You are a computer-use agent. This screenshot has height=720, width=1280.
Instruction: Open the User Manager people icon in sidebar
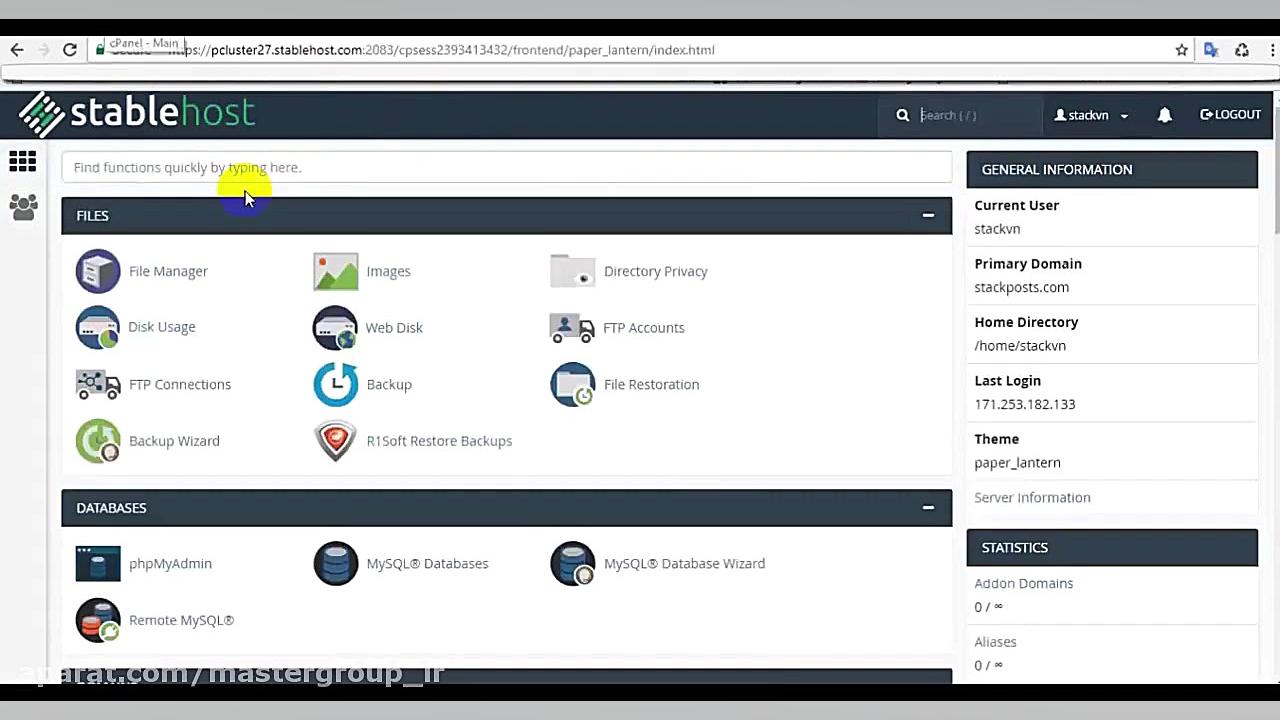23,207
